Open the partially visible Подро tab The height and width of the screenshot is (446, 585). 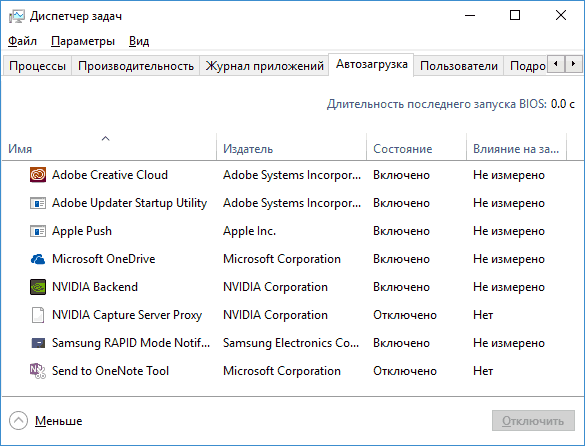tap(526, 66)
